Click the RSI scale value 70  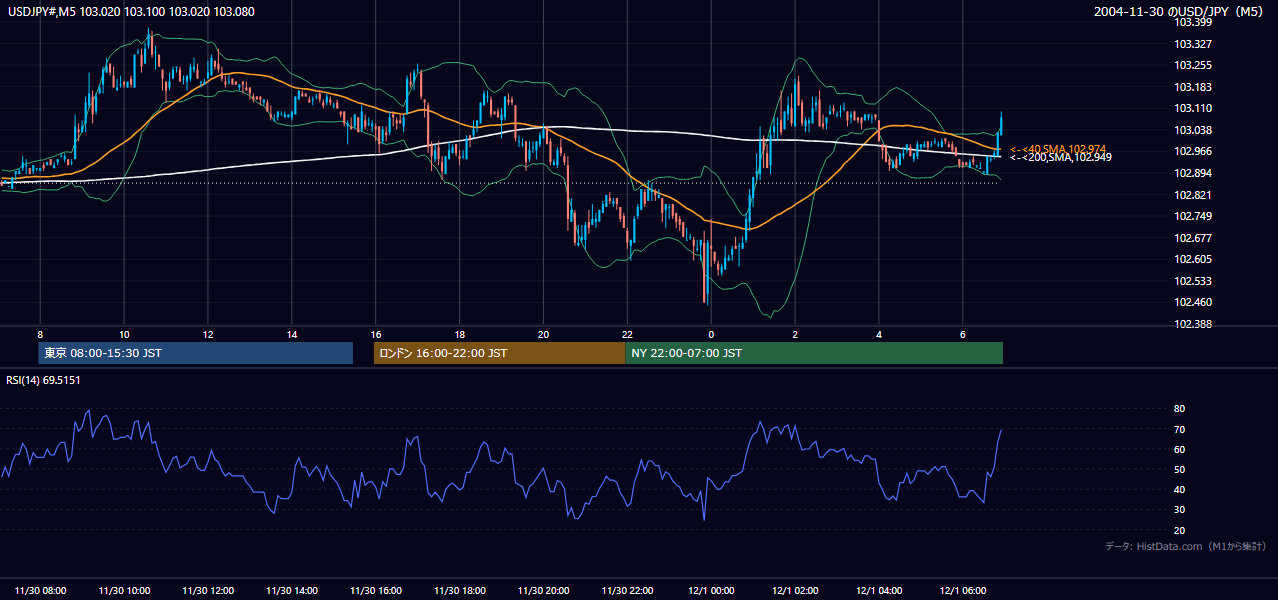pos(1180,429)
